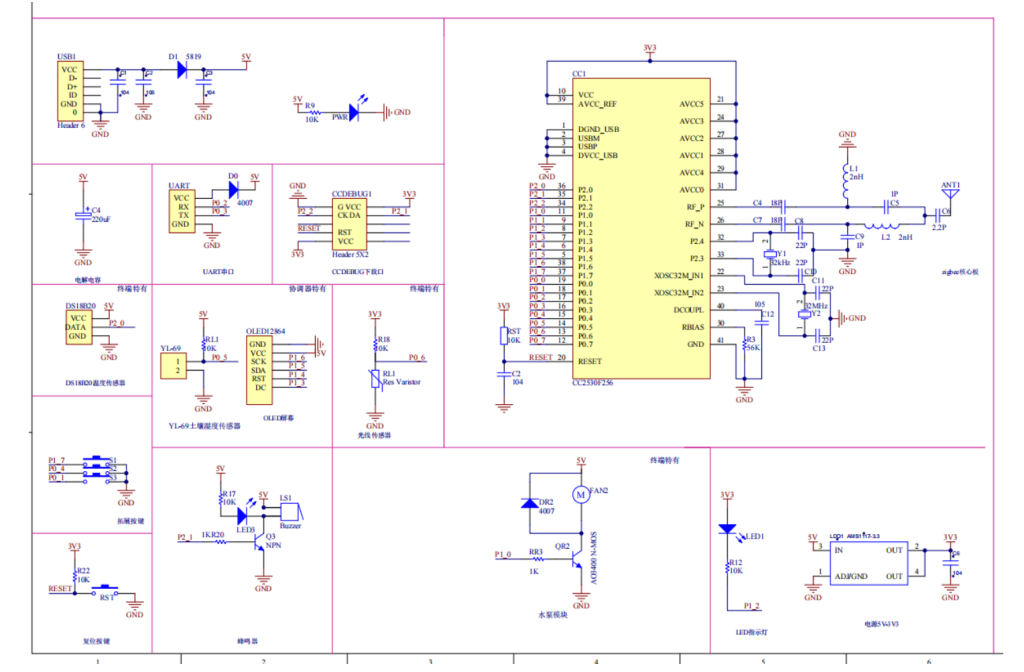Click the L1 2nH inductor
The image size is (1024, 672).
(847, 177)
